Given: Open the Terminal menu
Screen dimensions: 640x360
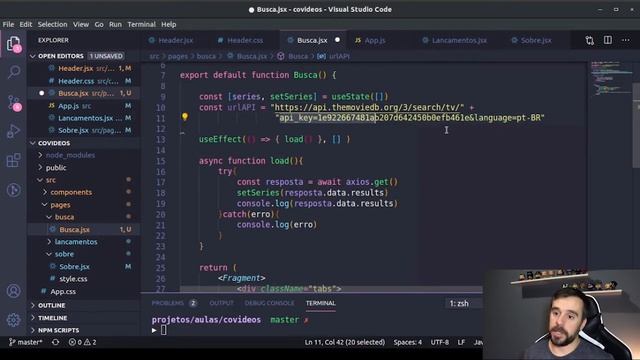Looking at the screenshot, I should pyautogui.click(x=141, y=24).
